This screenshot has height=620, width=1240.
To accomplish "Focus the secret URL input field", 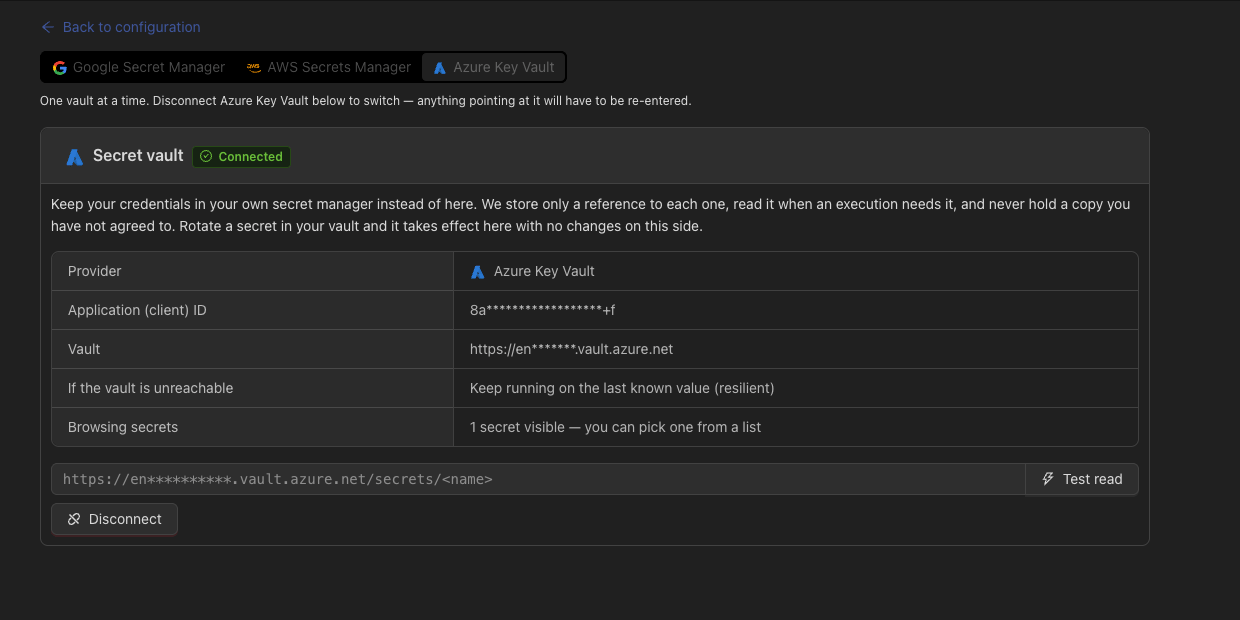I will [538, 479].
